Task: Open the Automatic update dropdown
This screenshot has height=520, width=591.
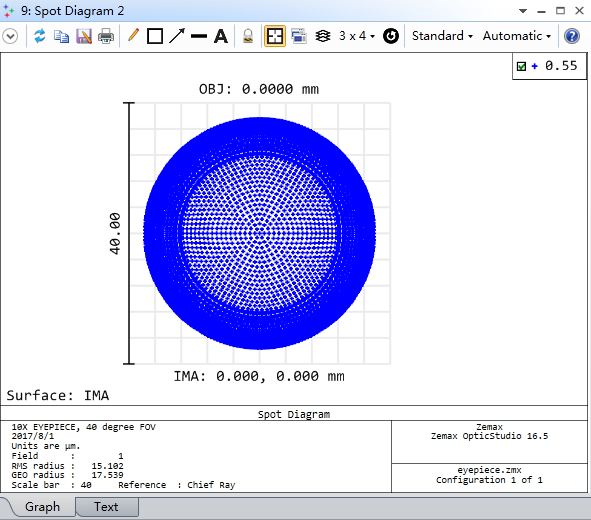Action: (517, 36)
